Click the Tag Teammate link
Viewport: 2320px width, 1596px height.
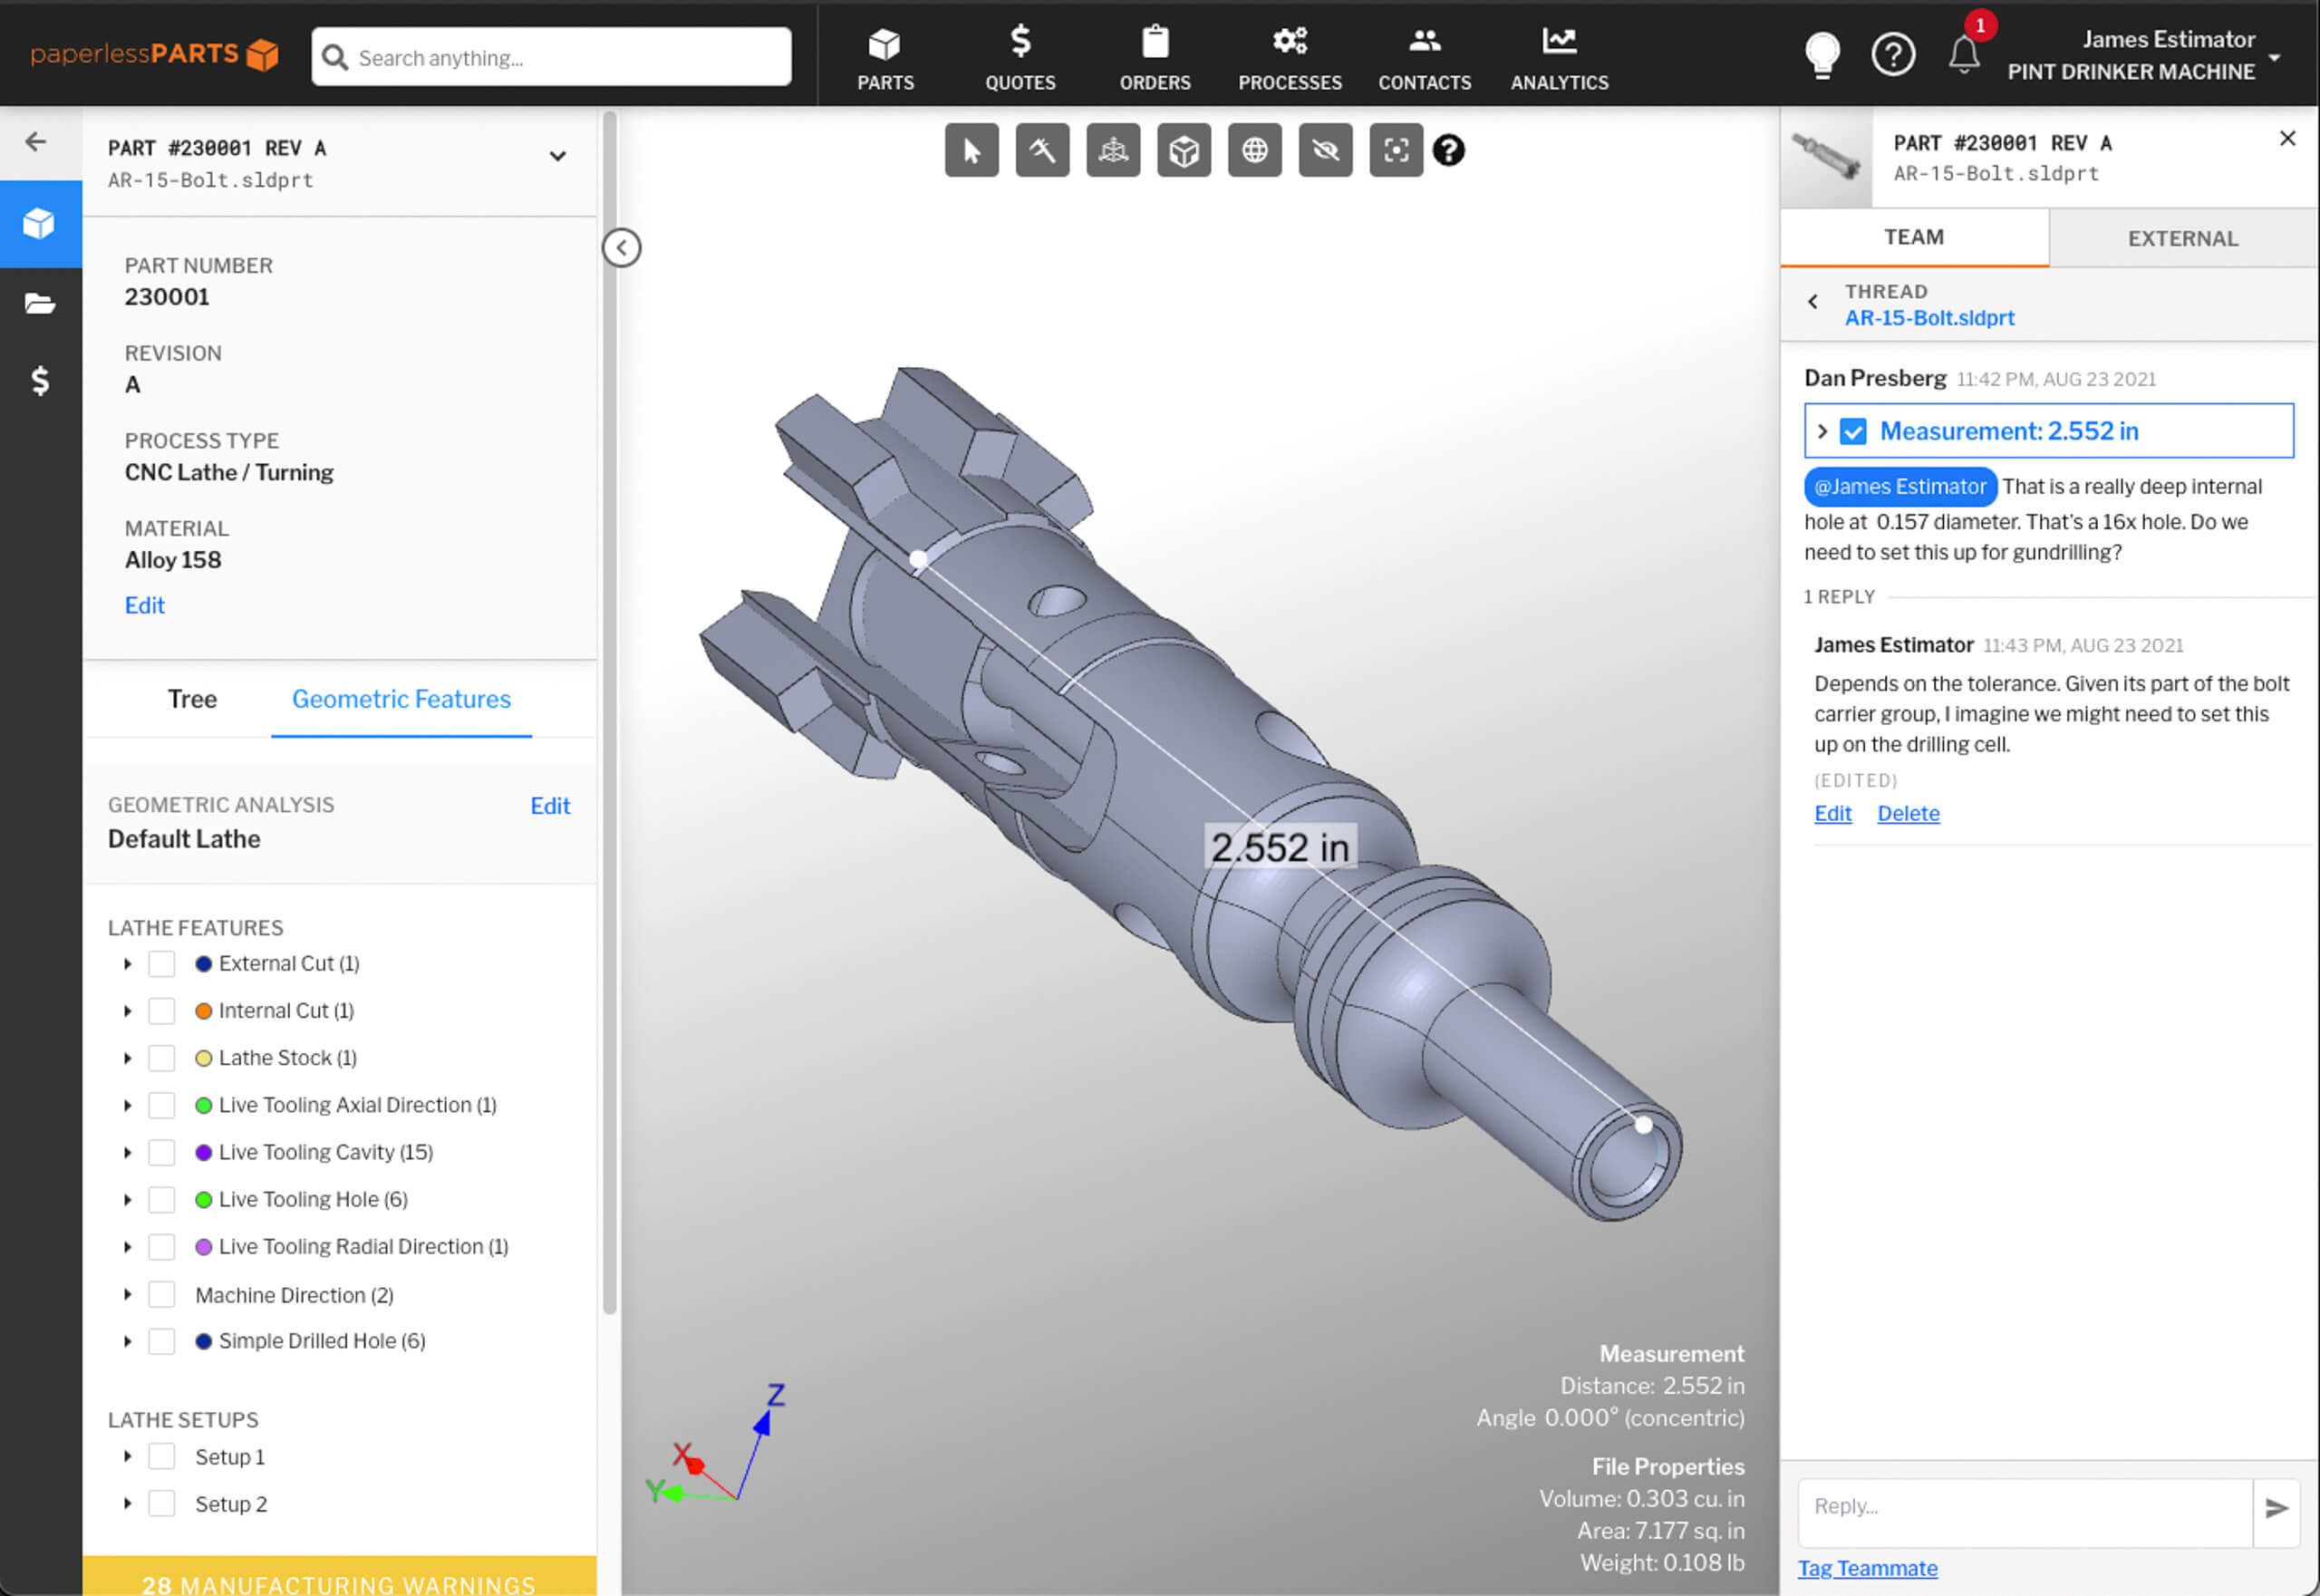pos(1867,1569)
